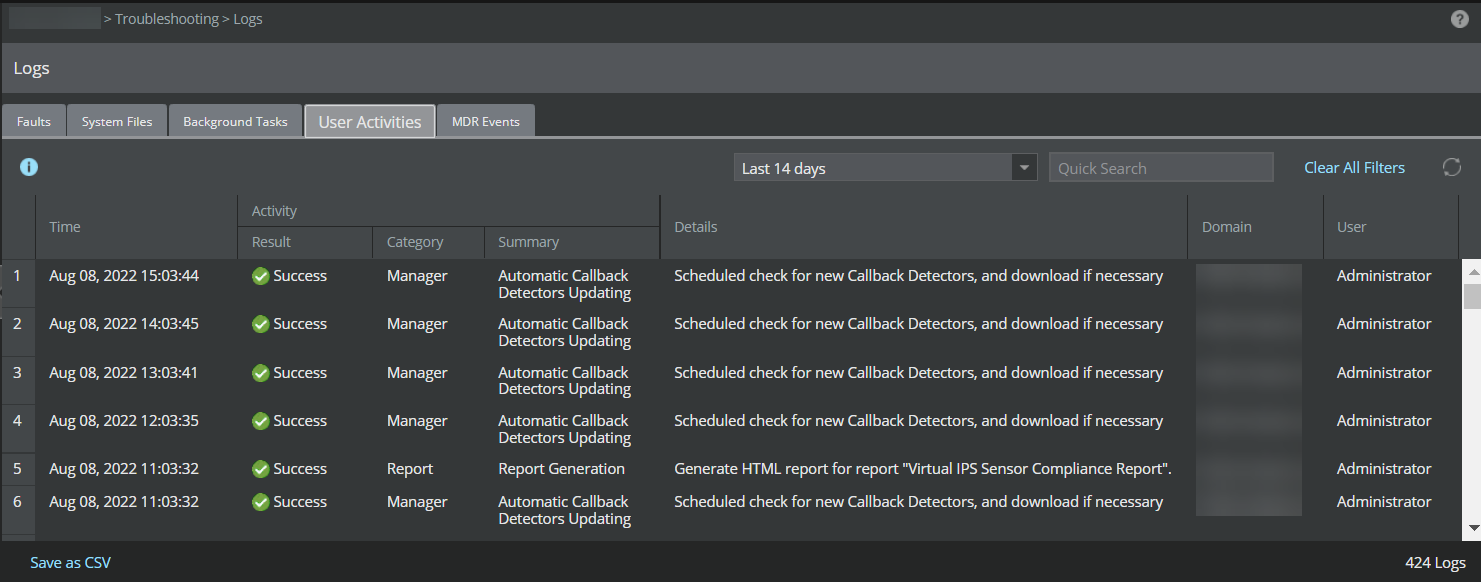Click the Report category cell
1481x582 pixels.
tap(410, 469)
